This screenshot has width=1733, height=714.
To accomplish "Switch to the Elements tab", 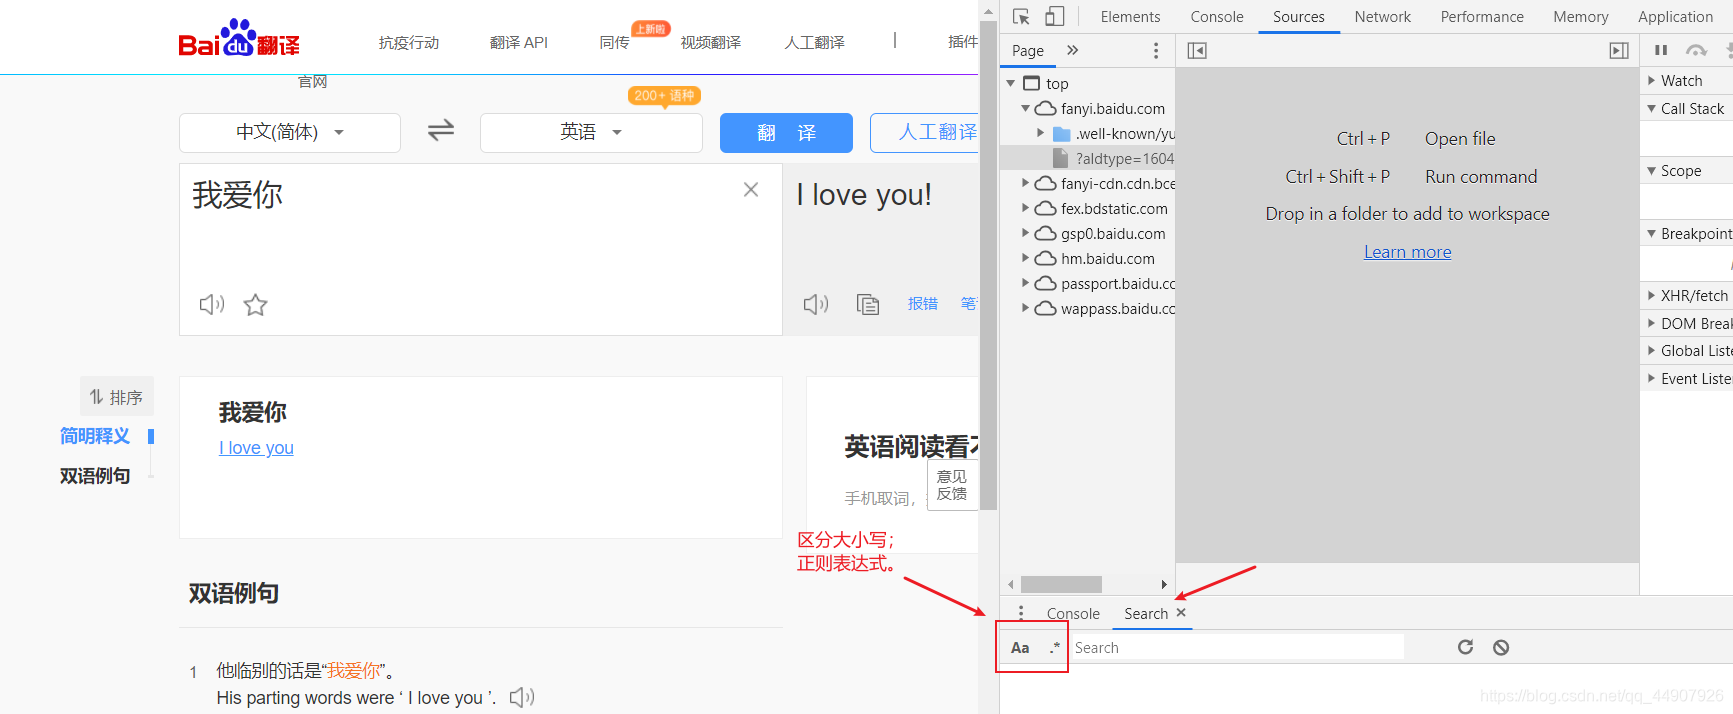I will [1130, 16].
